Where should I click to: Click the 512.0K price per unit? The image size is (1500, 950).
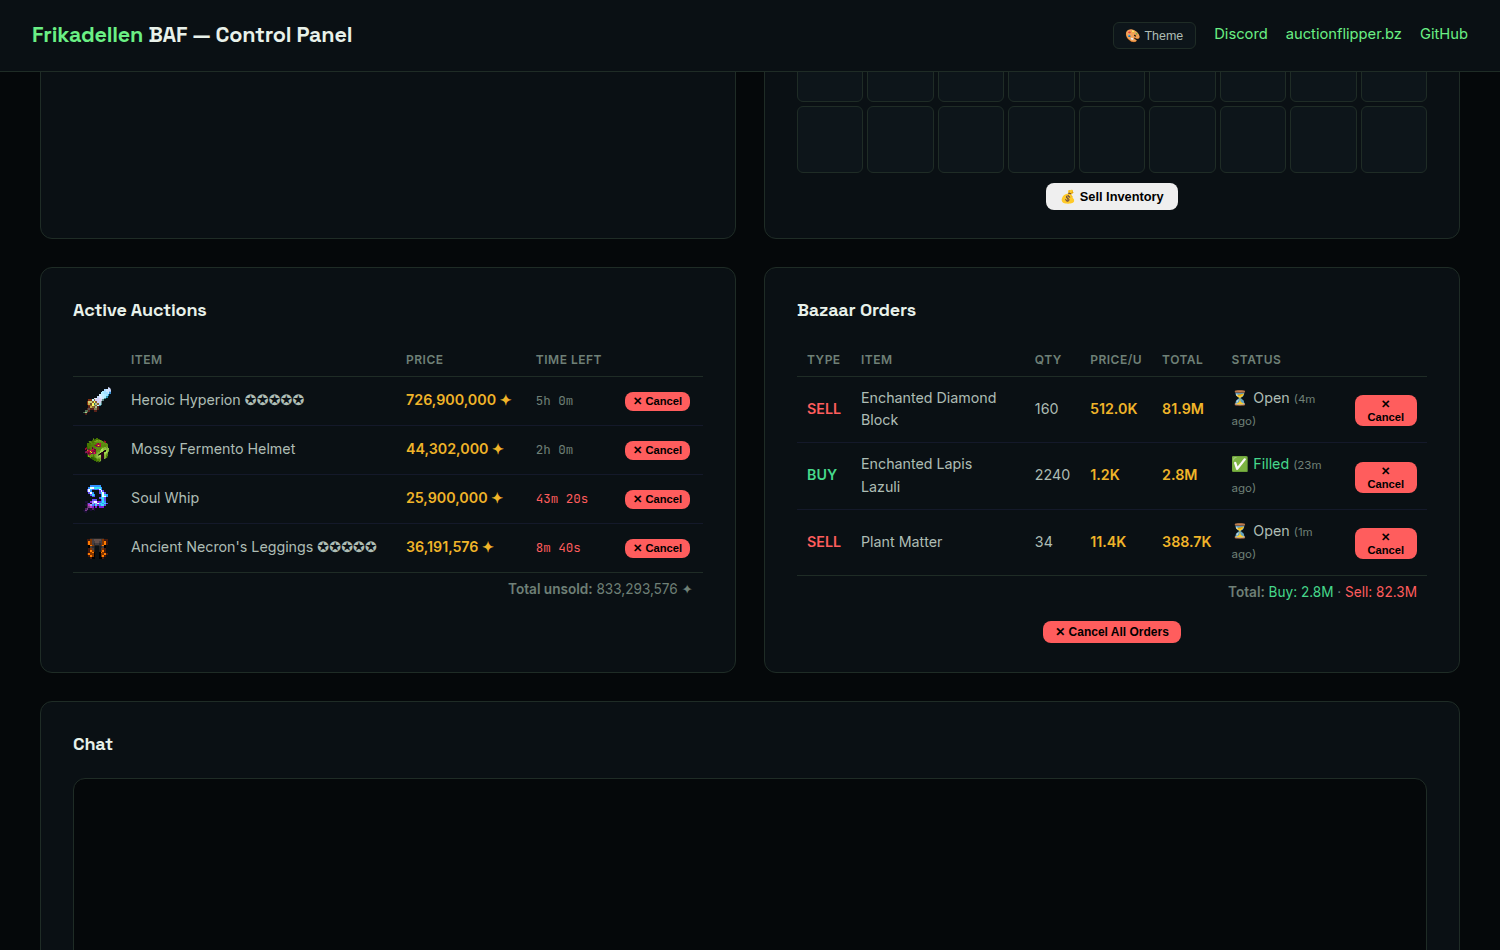click(x=1114, y=409)
